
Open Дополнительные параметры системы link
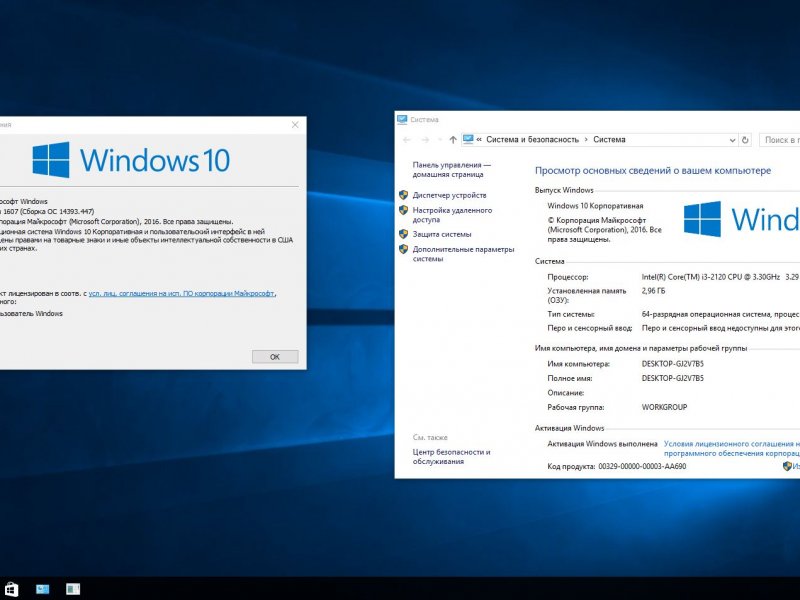coord(463,254)
